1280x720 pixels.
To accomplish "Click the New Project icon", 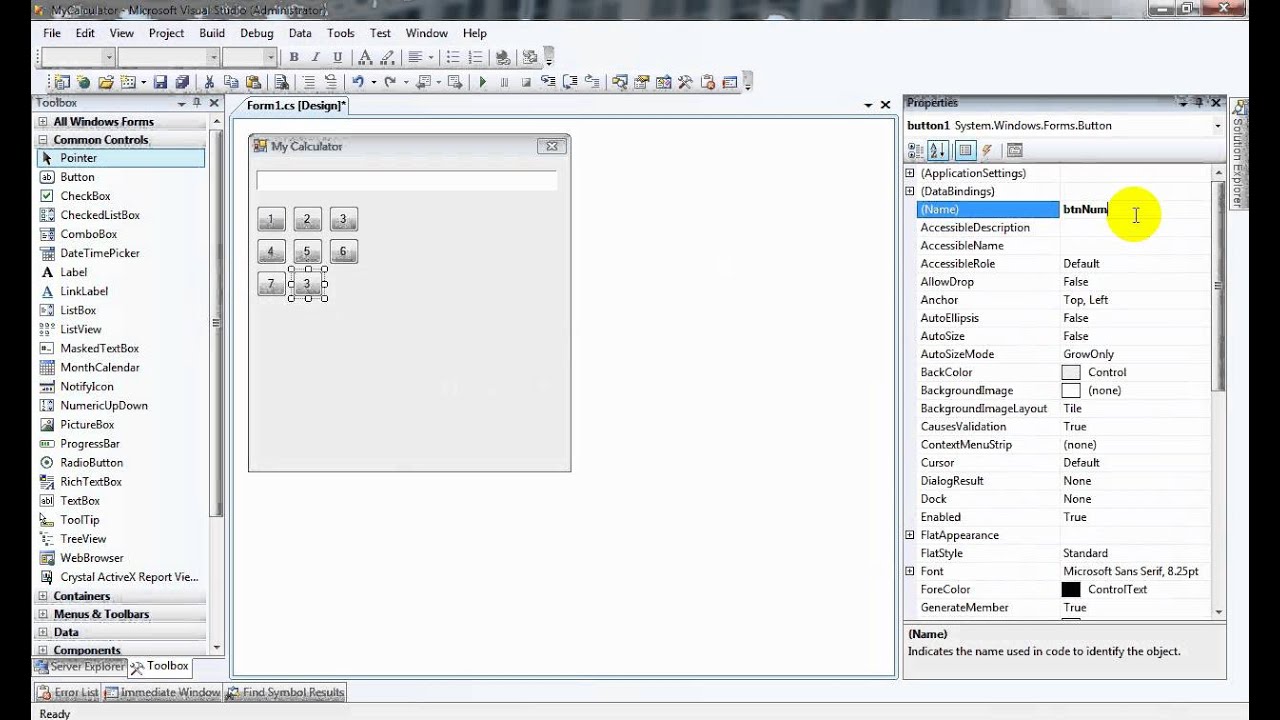I will (62, 82).
